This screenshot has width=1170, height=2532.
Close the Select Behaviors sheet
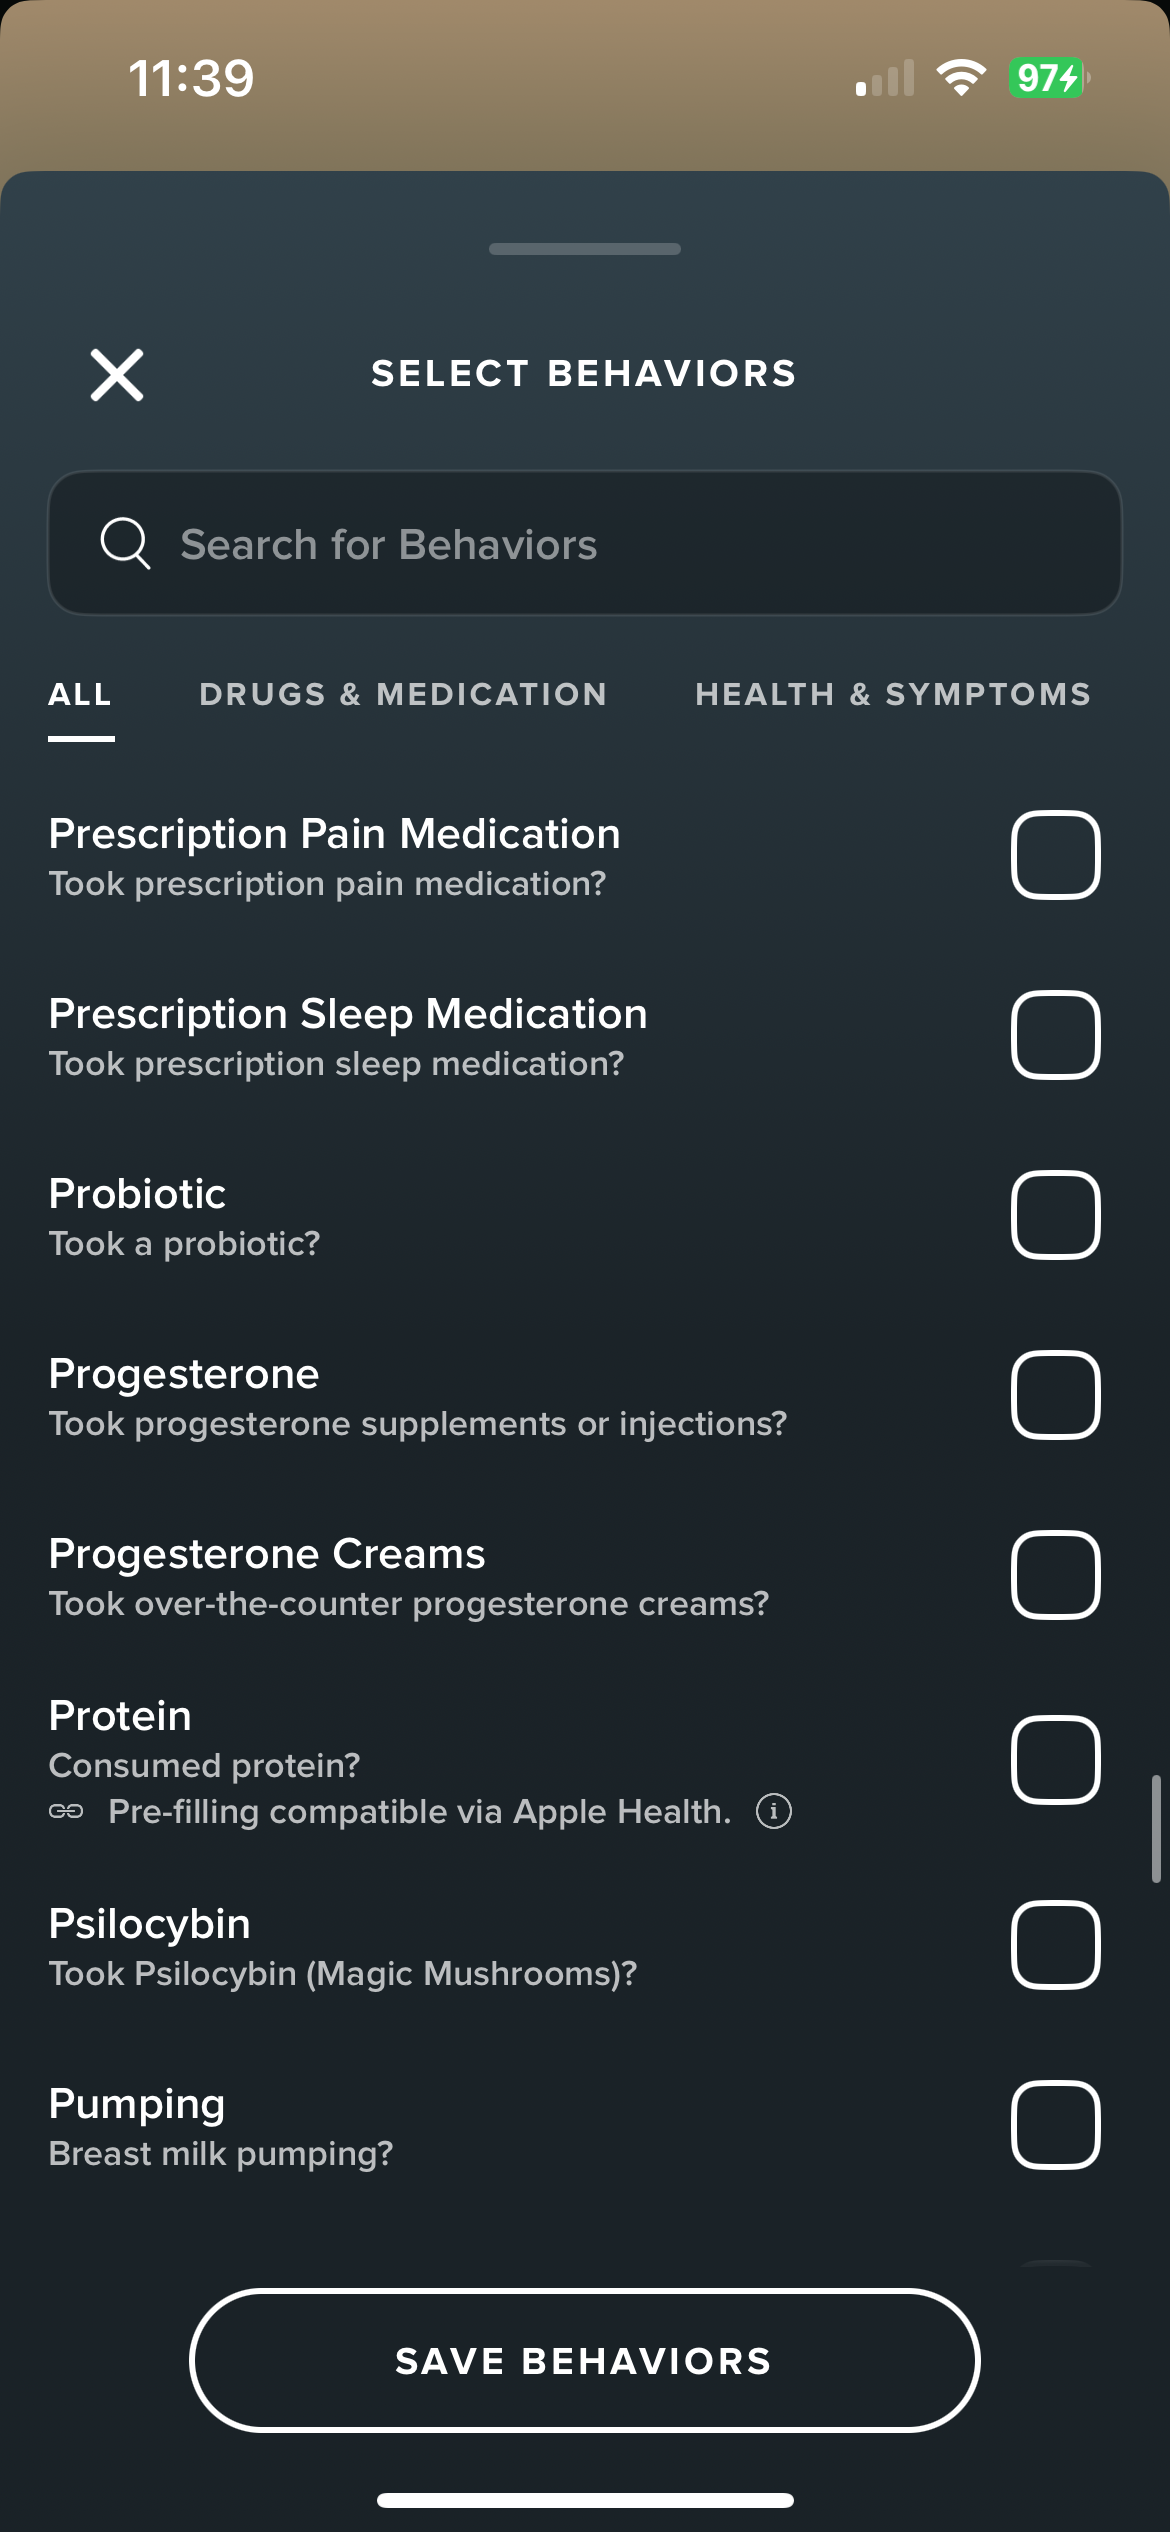117,375
